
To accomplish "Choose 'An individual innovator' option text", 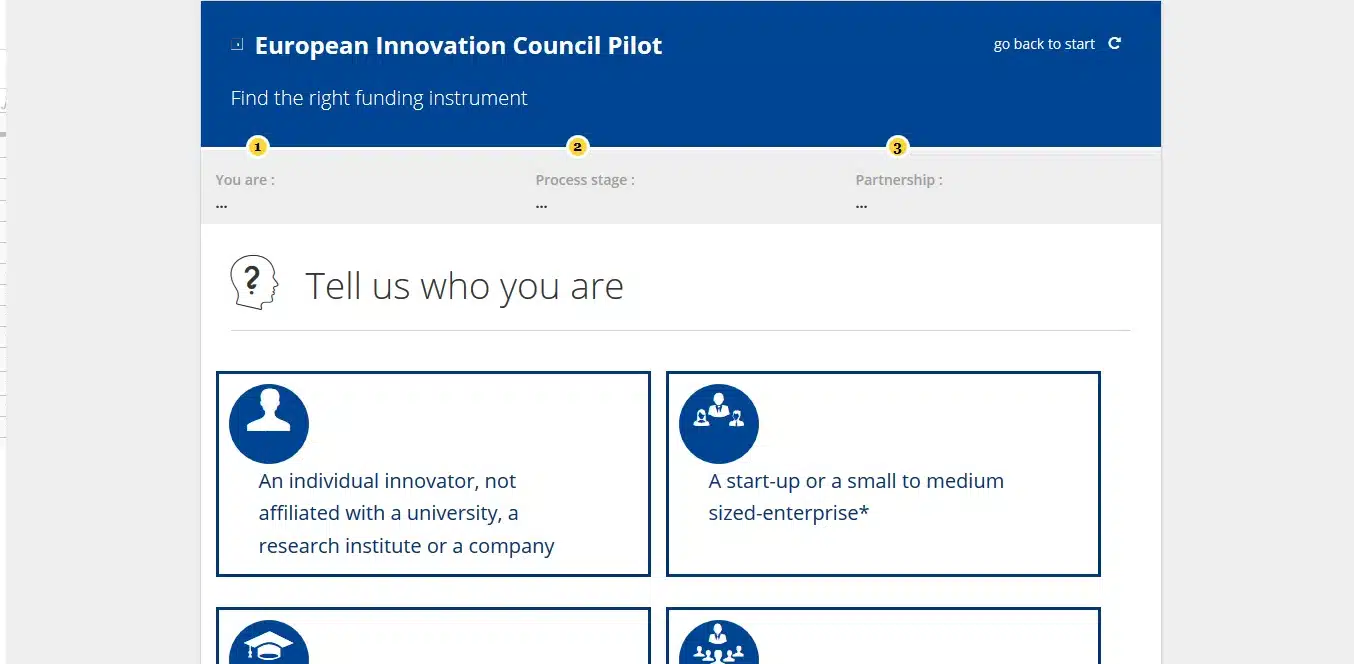I will [x=406, y=513].
